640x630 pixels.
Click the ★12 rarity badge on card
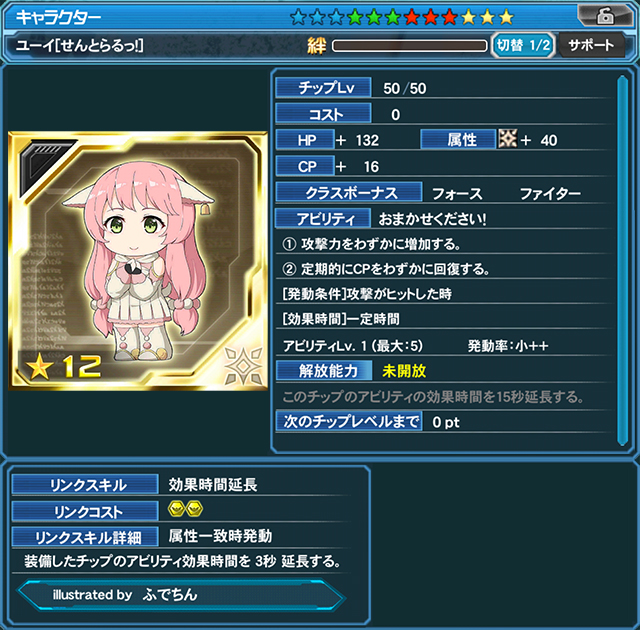[x=63, y=366]
